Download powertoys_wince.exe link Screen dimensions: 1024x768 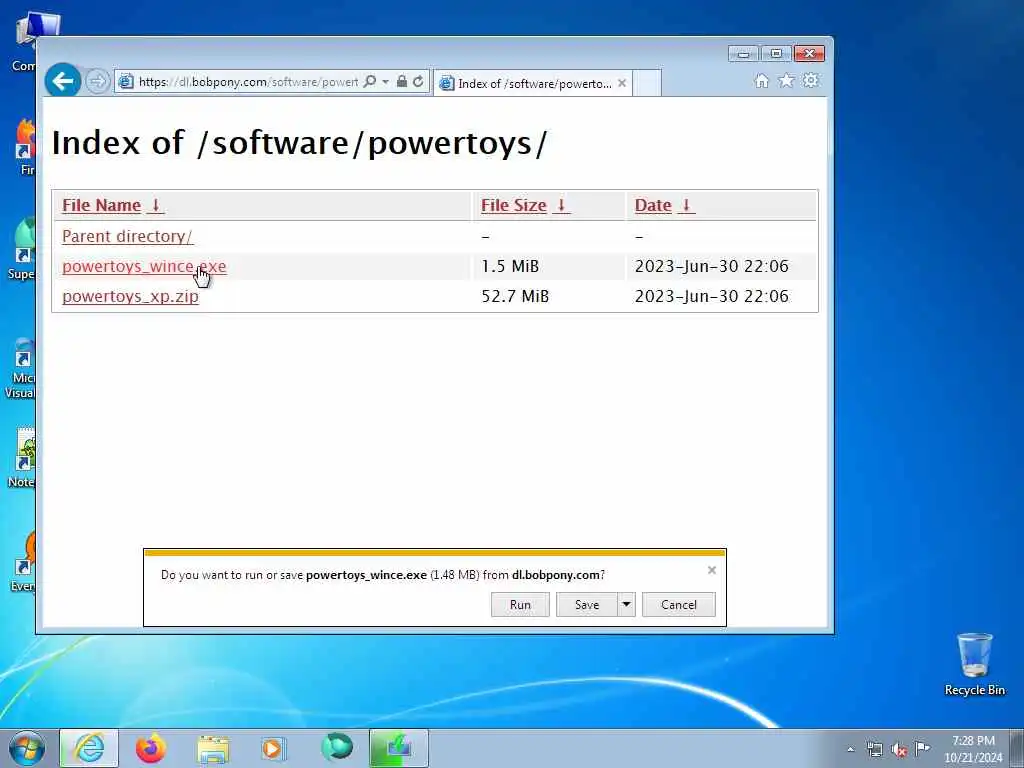tap(144, 266)
